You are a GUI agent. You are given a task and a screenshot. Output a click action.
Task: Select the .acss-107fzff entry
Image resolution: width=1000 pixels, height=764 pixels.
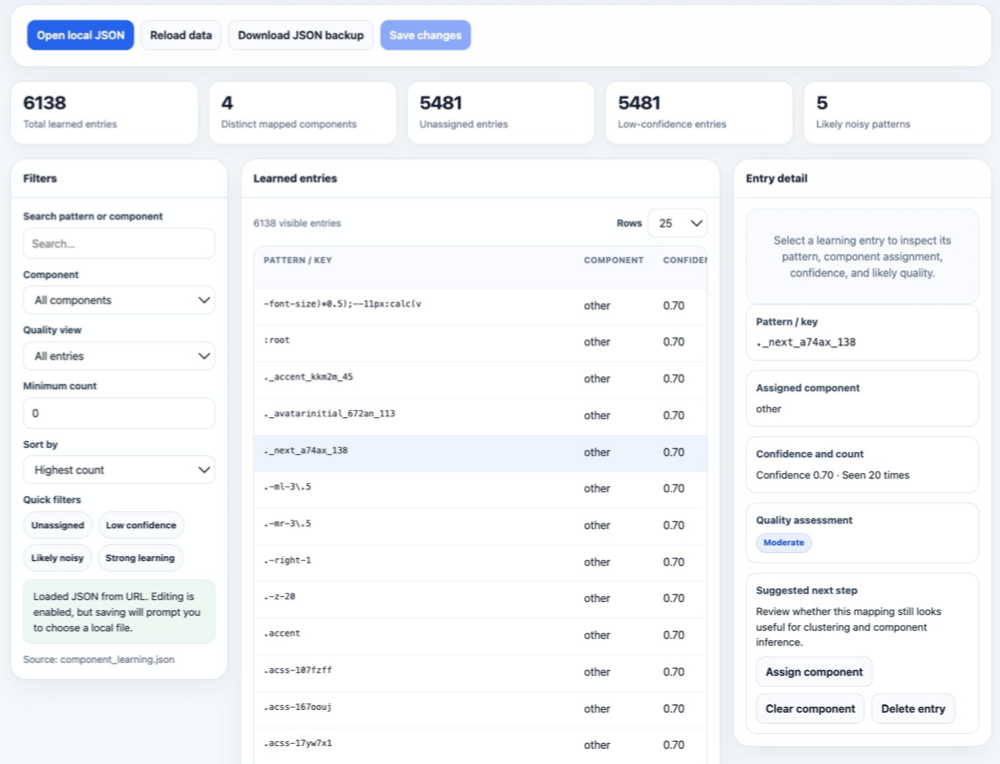[480, 673]
